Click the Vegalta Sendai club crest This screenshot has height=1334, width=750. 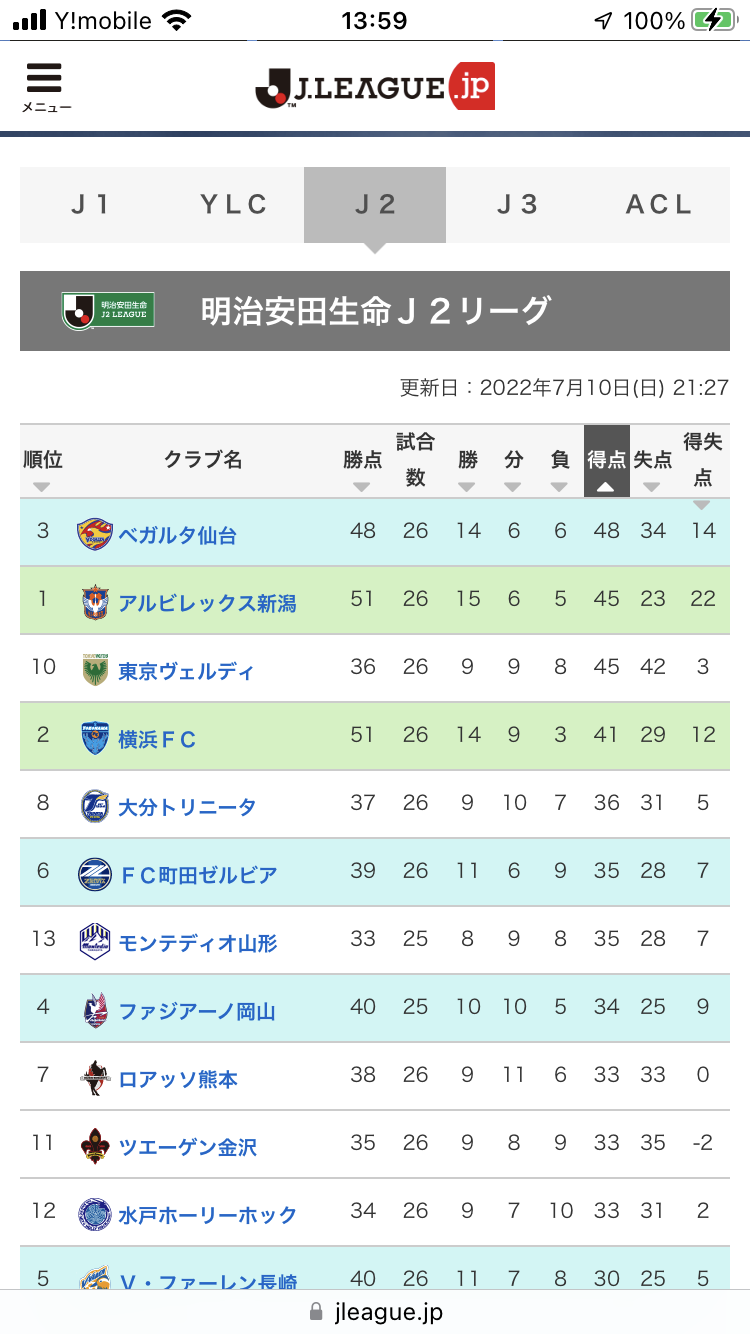94,534
